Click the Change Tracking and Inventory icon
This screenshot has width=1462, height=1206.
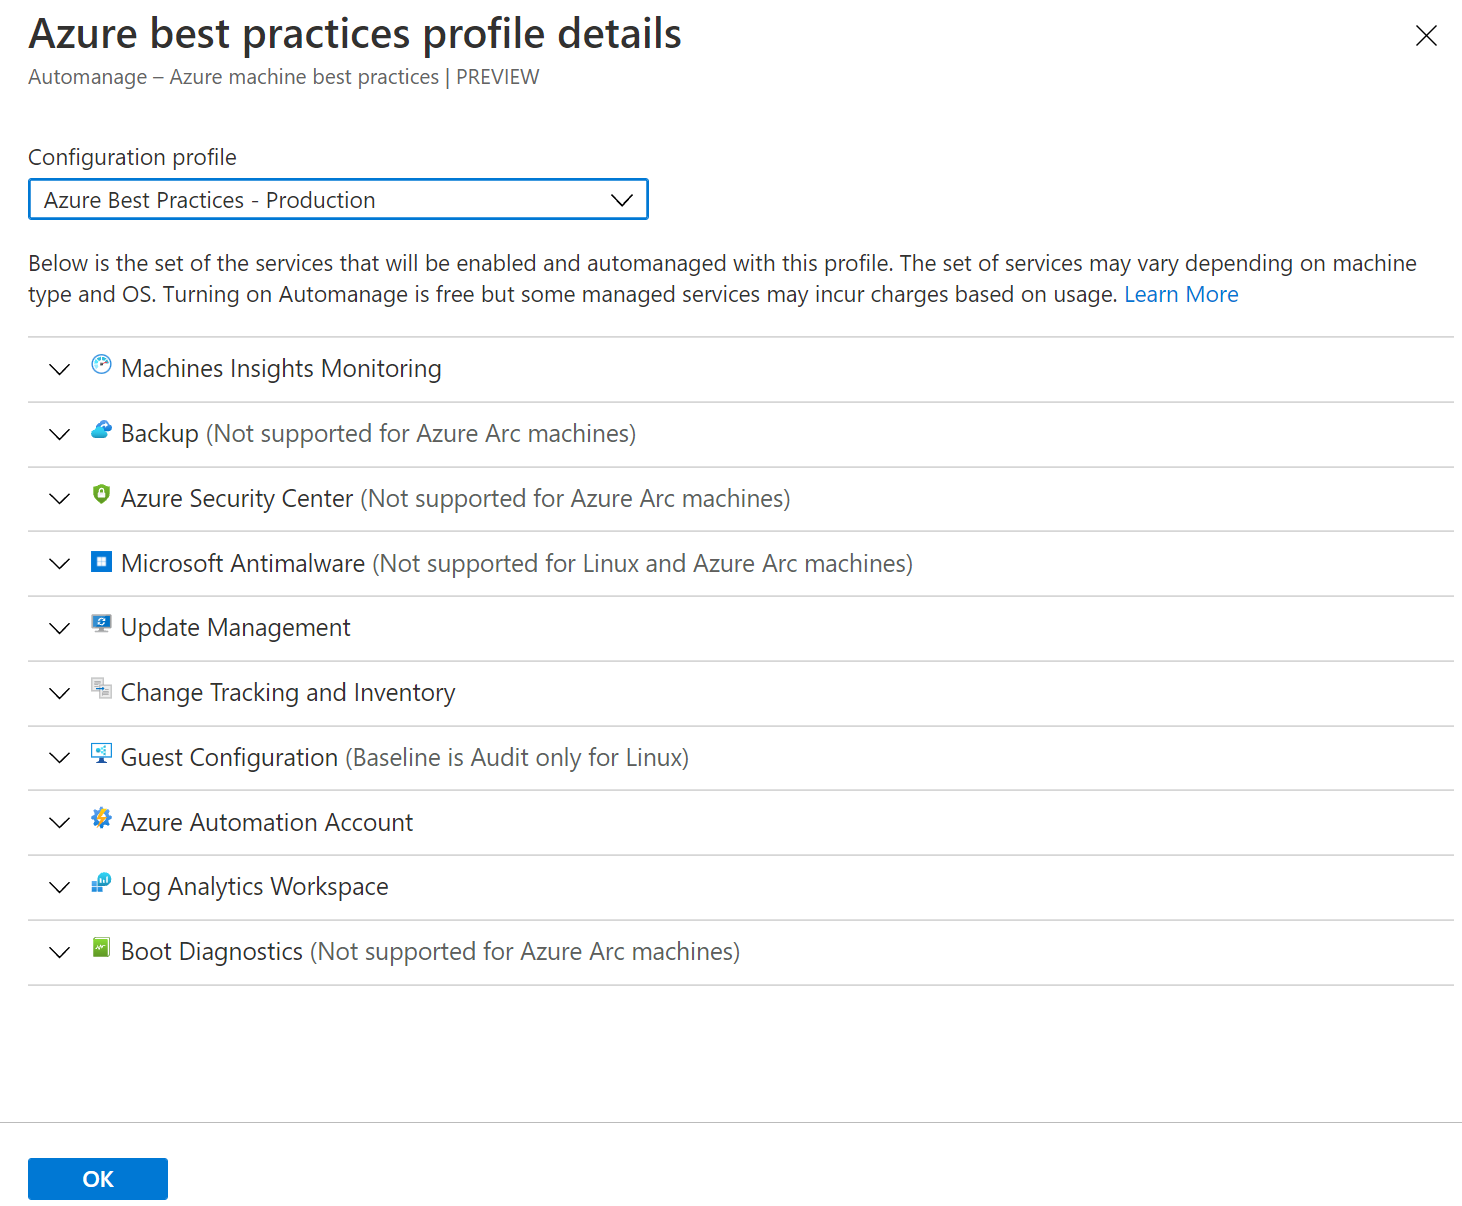point(101,688)
